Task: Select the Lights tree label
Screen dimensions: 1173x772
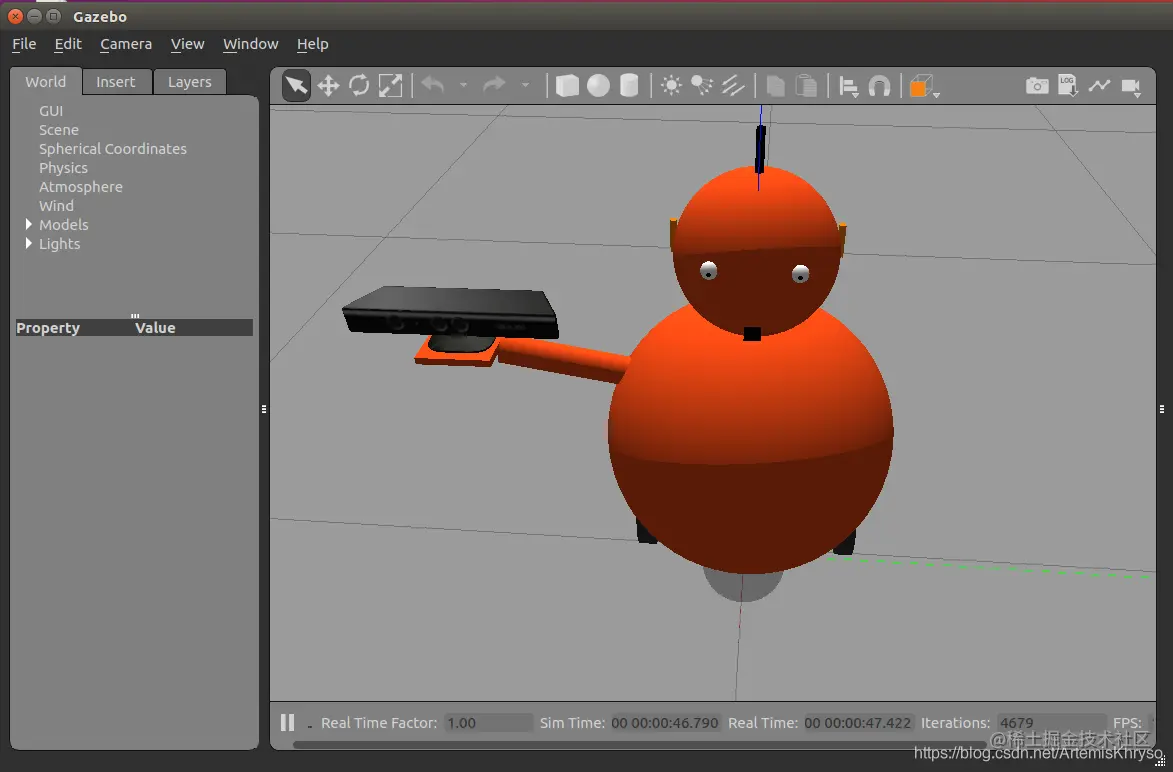Action: (x=59, y=244)
